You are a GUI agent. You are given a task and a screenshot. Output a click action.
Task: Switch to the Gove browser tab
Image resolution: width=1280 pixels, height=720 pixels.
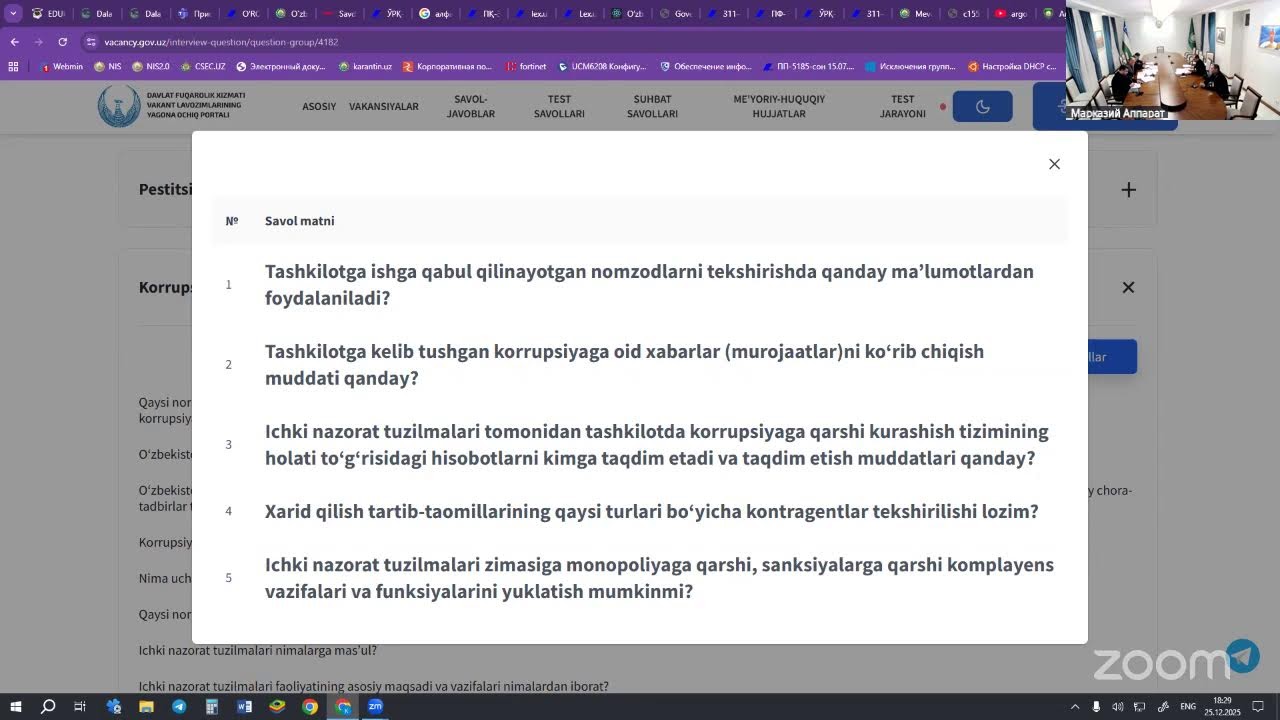click(676, 14)
